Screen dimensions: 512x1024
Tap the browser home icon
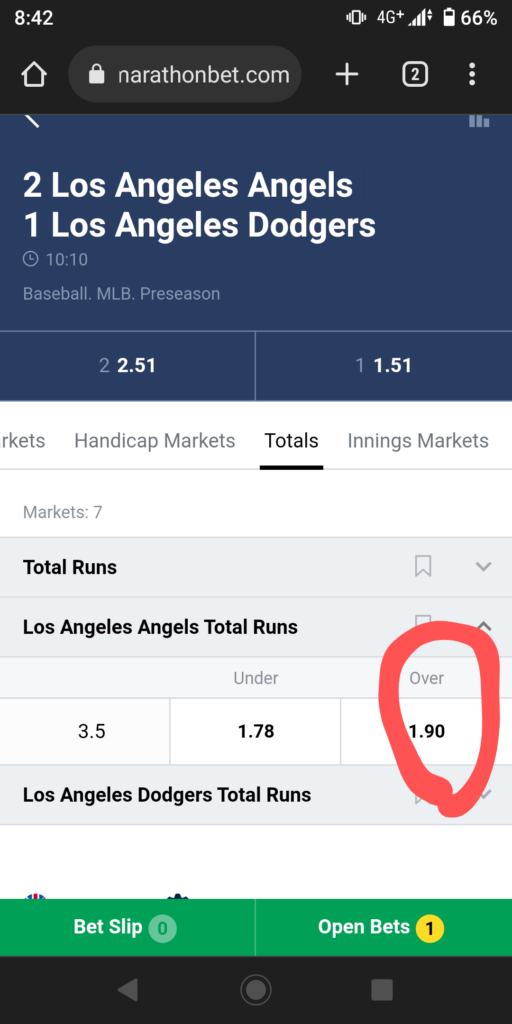[x=34, y=75]
